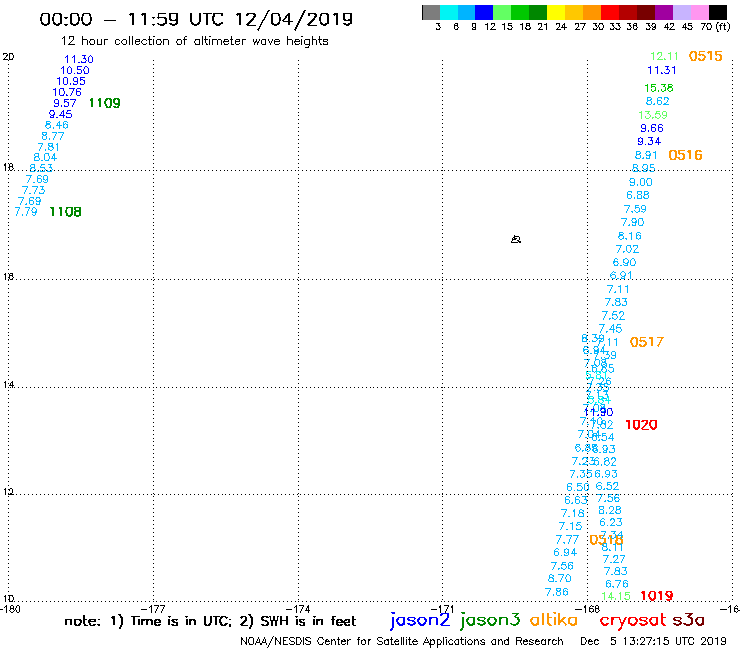The width and height of the screenshot is (740, 650).
Task: Click the wave height value 7.11
Action: pos(618,289)
